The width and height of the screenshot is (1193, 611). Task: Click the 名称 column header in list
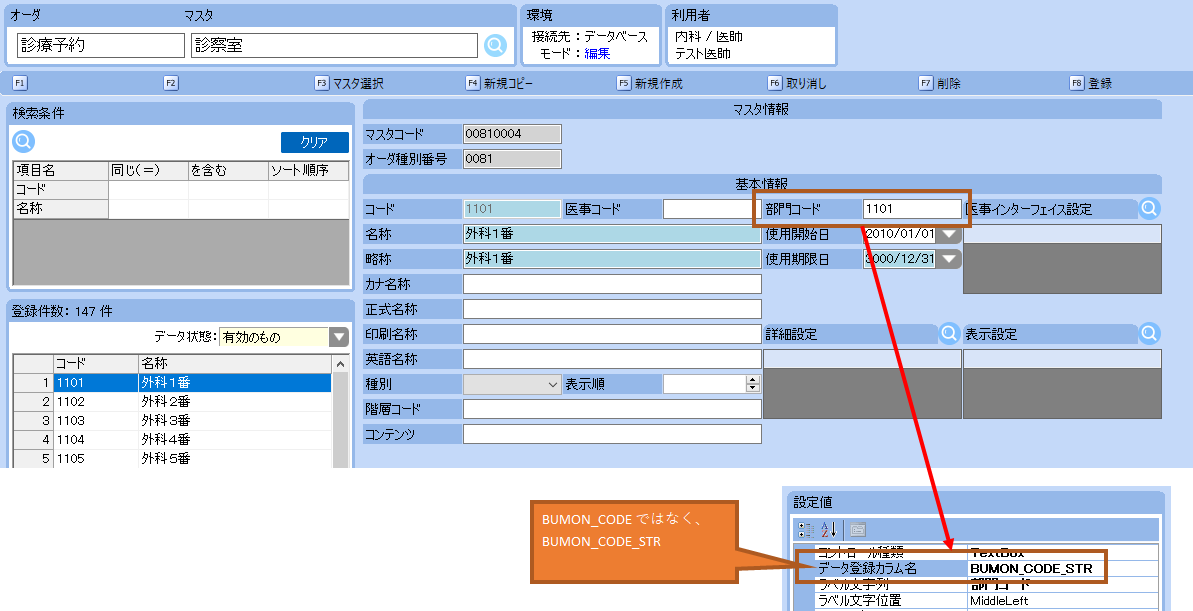(234, 364)
